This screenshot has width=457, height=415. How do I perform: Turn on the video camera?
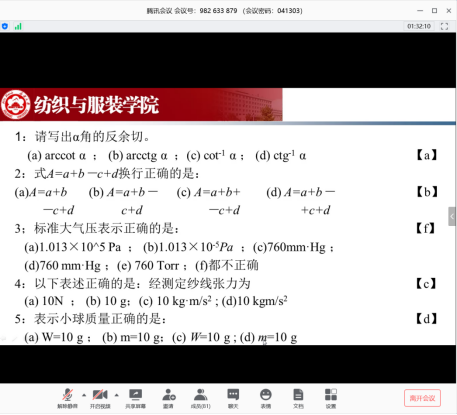pos(100,398)
